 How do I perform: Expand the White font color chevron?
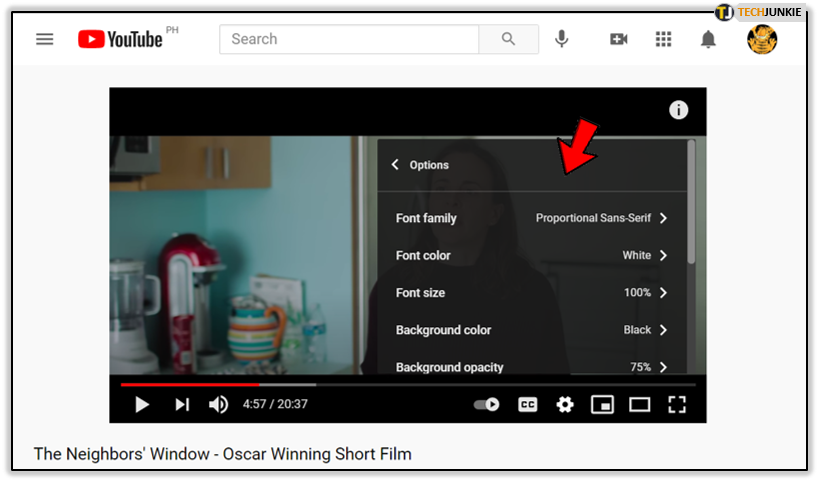click(663, 255)
